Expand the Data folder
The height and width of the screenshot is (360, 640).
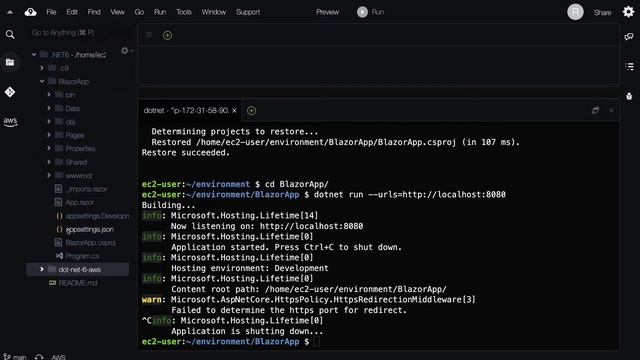coord(49,108)
